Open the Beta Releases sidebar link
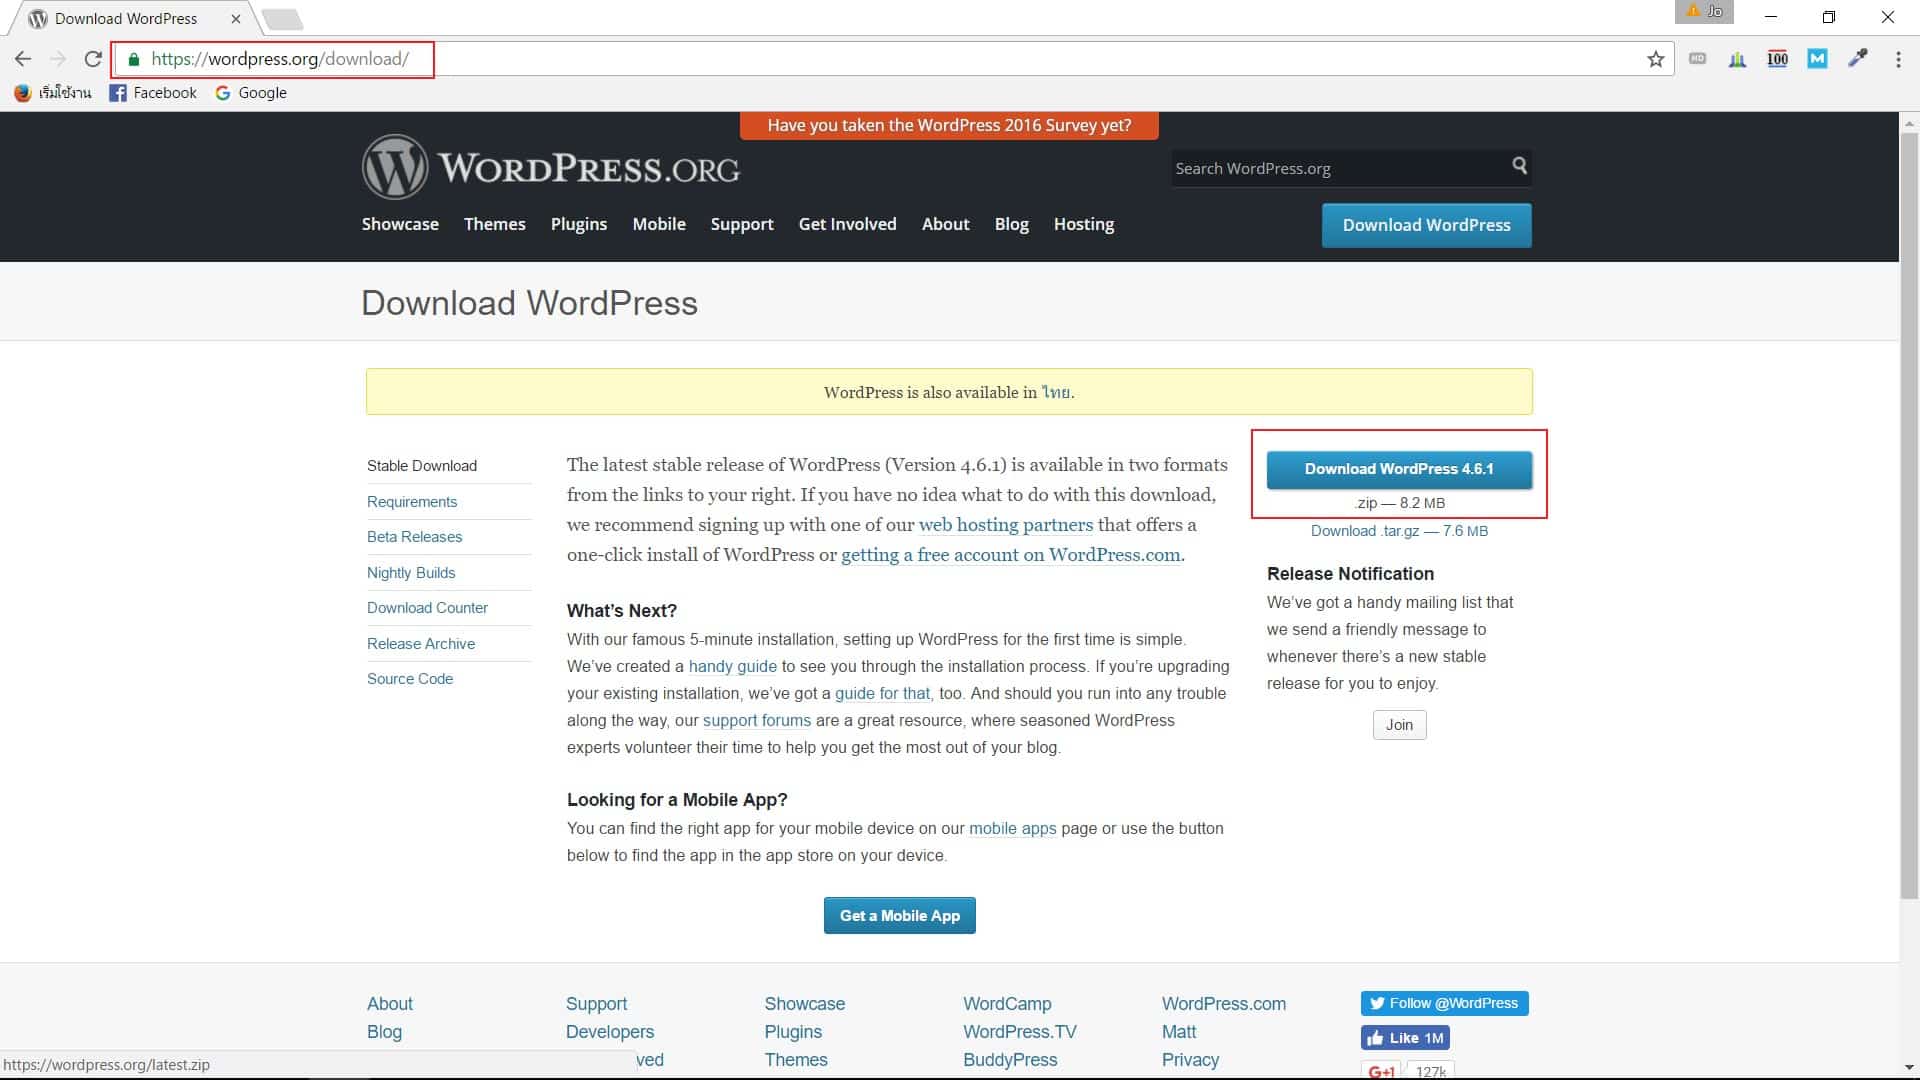The width and height of the screenshot is (1920, 1080). pos(414,537)
